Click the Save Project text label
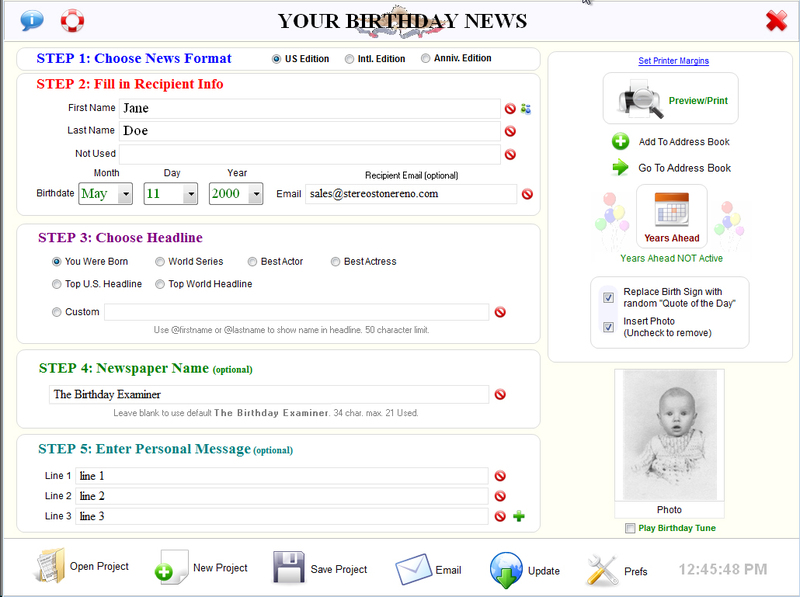Screen dimensions: 800x597 point(339,569)
